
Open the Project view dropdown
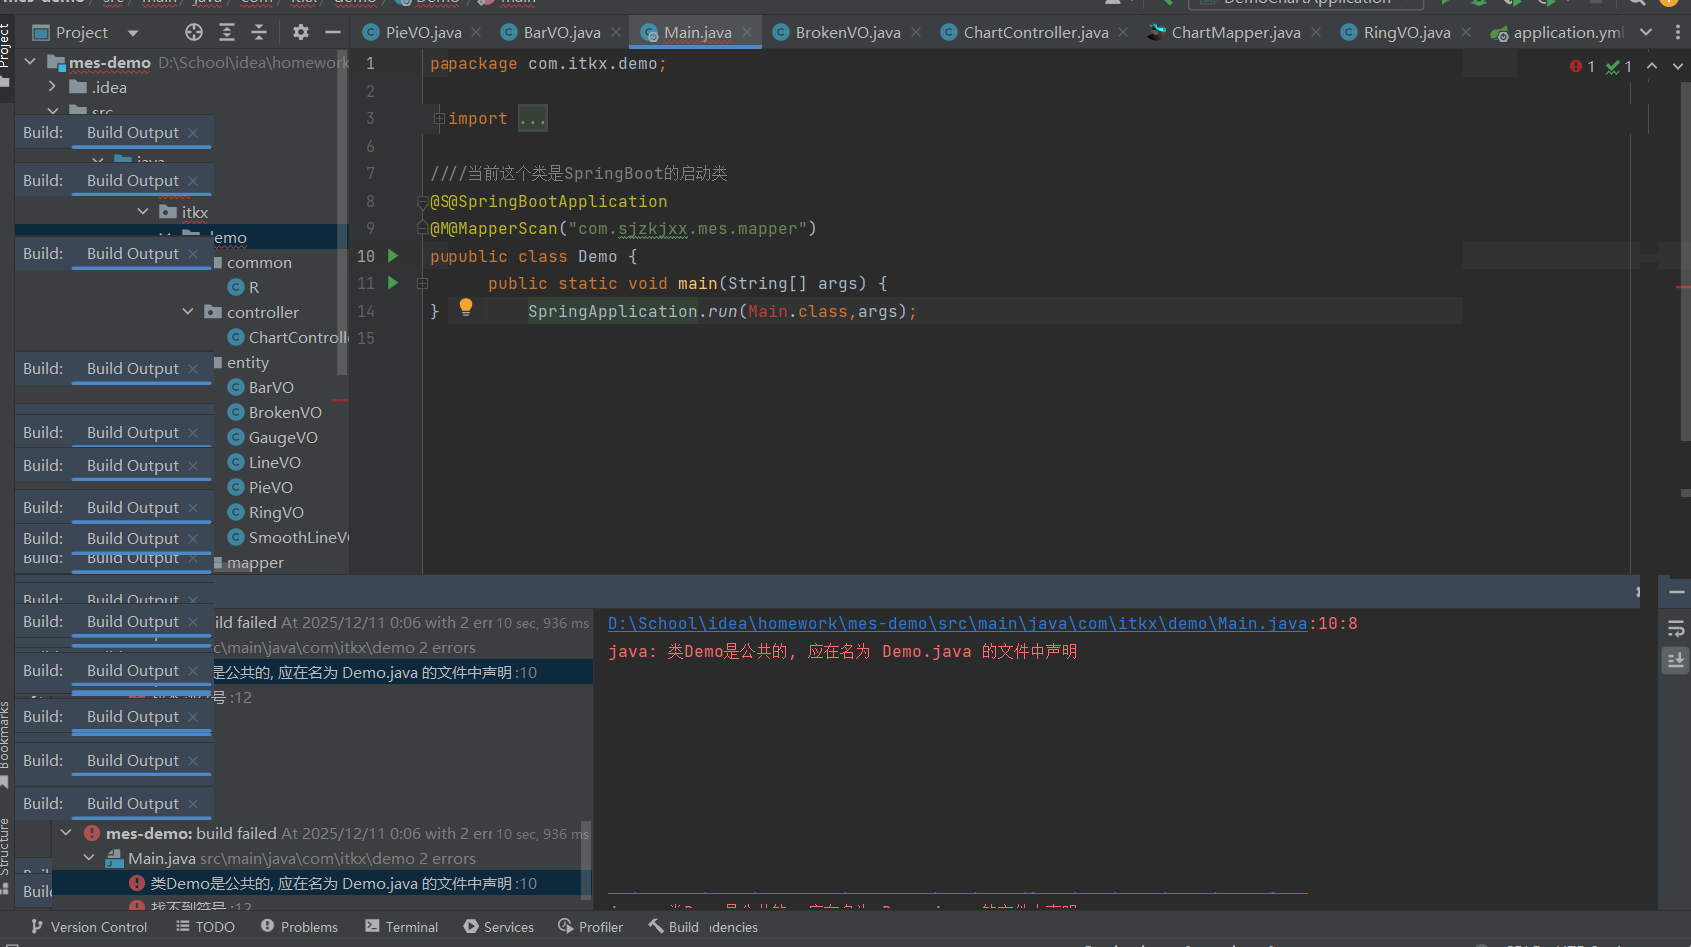pos(133,33)
